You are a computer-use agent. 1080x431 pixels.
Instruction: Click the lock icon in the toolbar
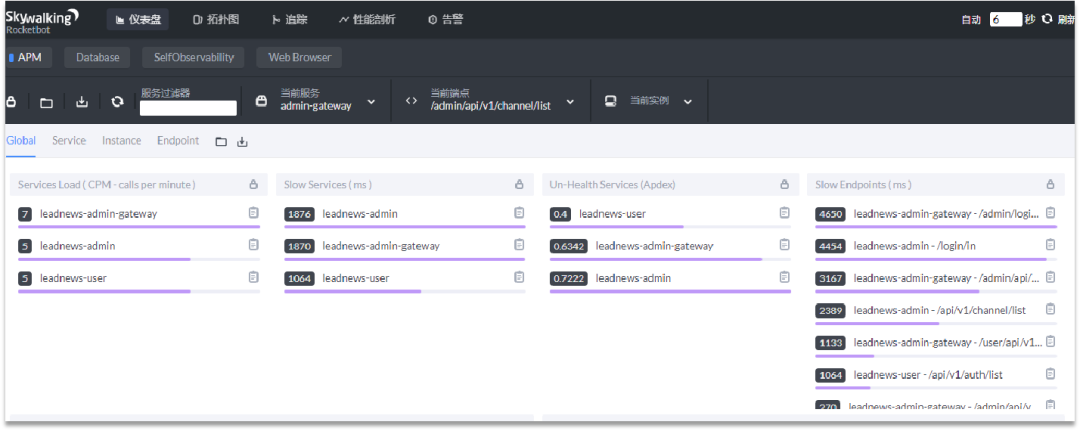(12, 102)
